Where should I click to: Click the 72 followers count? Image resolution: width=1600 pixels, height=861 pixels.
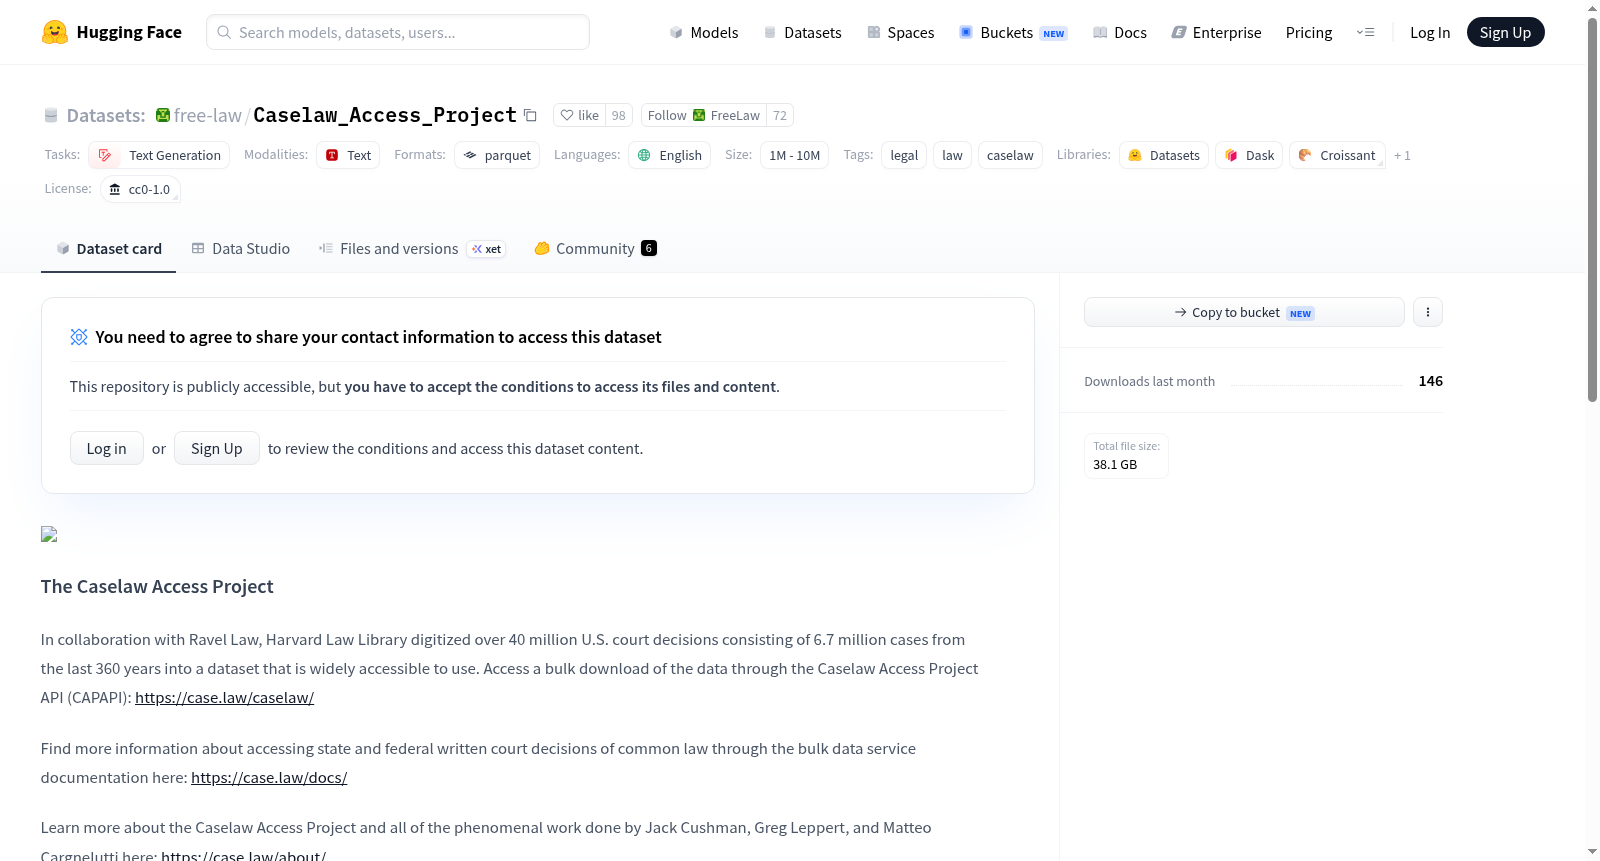point(780,115)
